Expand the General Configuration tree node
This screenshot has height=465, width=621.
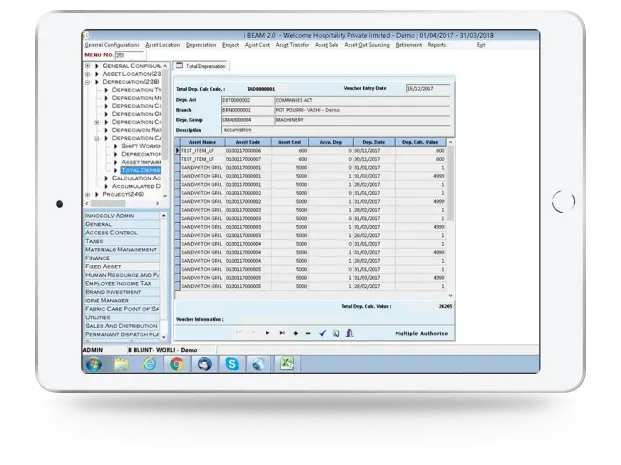[88, 66]
